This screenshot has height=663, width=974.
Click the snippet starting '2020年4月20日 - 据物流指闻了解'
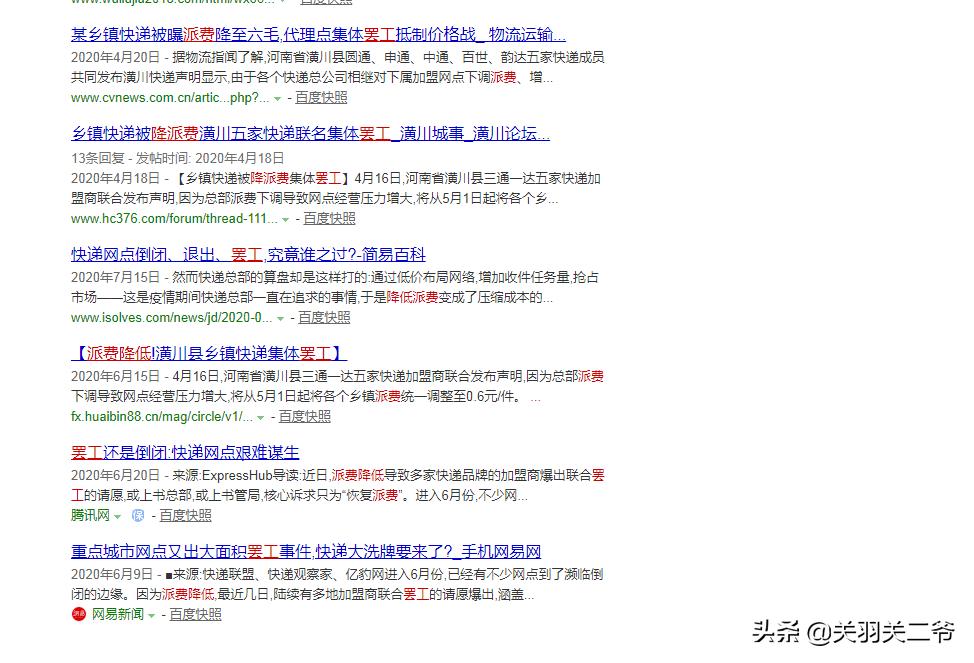click(x=337, y=67)
